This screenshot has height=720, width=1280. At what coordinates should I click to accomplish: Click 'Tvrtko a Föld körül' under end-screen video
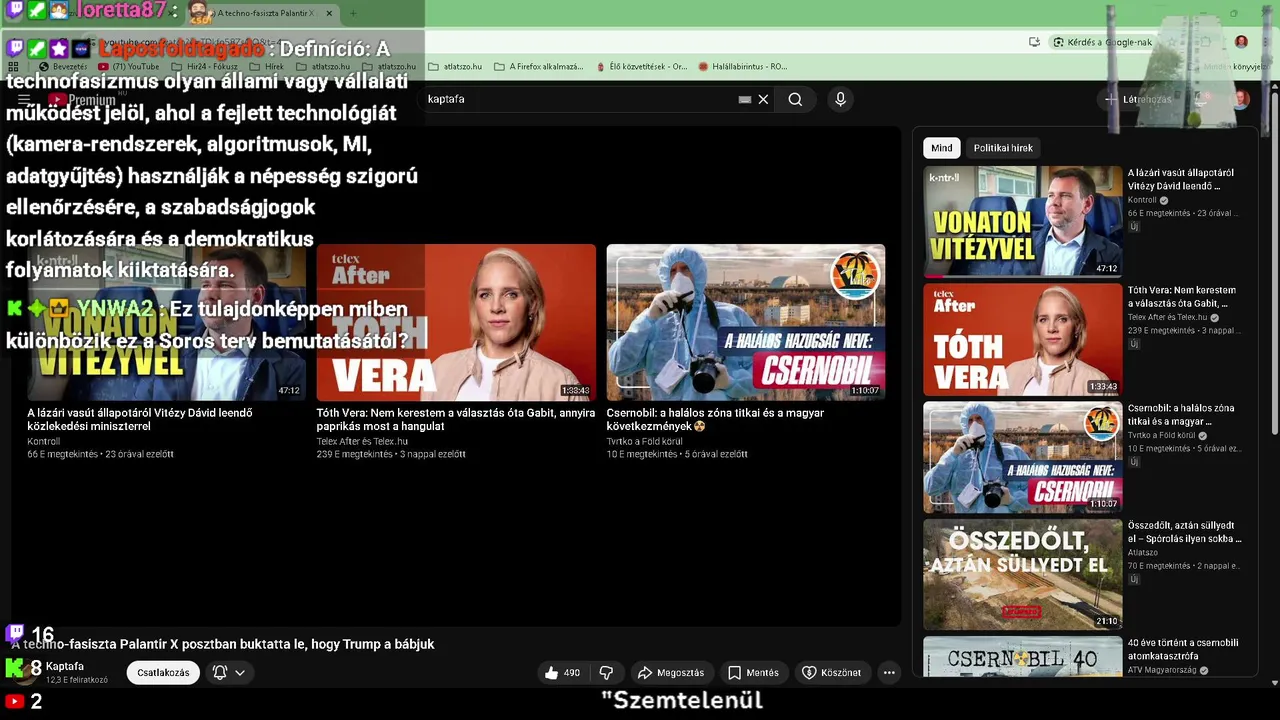click(x=645, y=441)
